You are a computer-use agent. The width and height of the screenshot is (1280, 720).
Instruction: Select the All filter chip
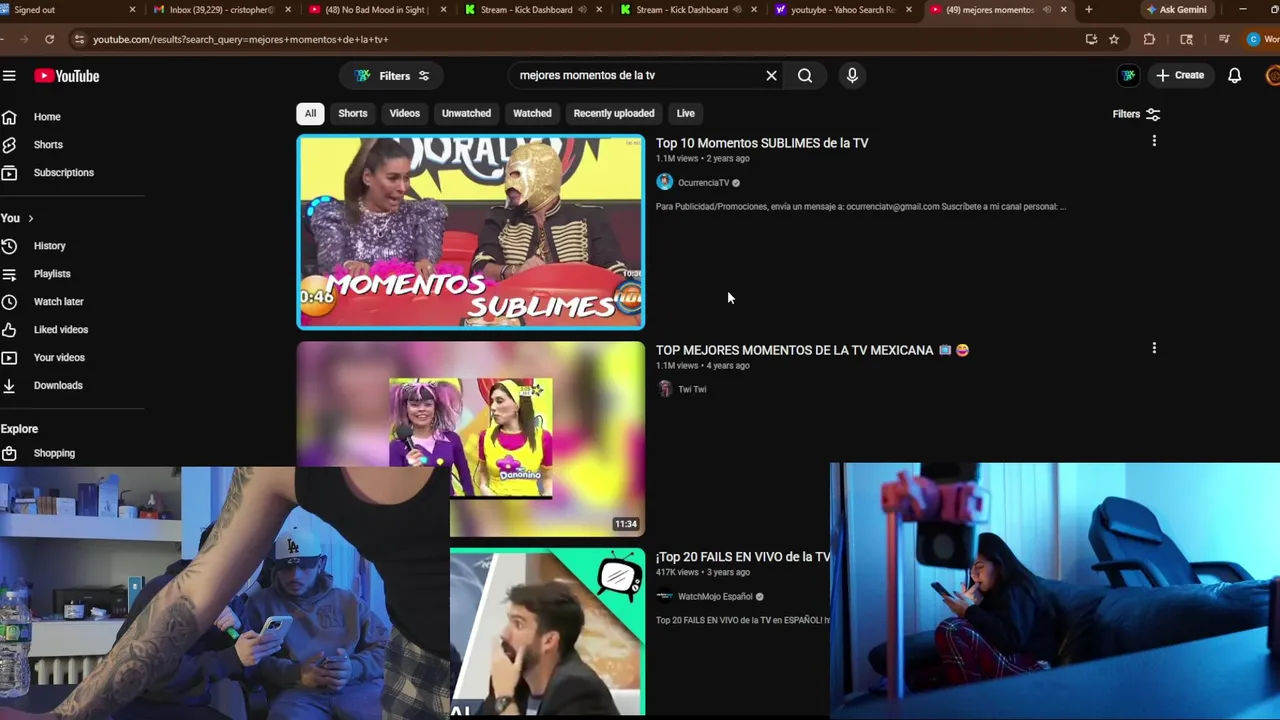point(310,113)
